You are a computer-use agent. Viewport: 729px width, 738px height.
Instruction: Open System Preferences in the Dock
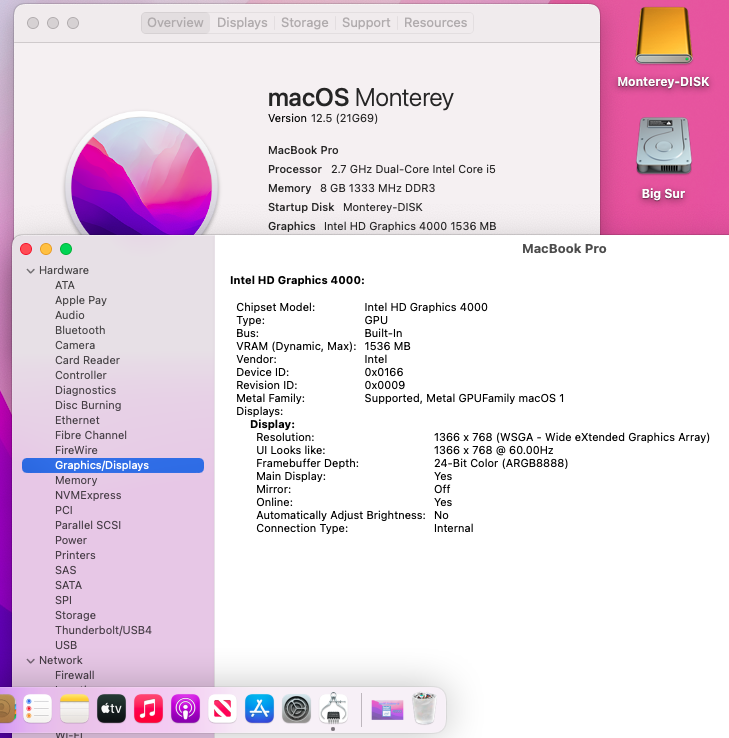coord(296,708)
